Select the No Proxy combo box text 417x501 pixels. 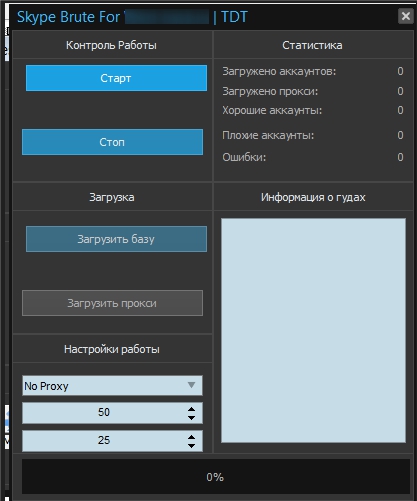pos(46,386)
